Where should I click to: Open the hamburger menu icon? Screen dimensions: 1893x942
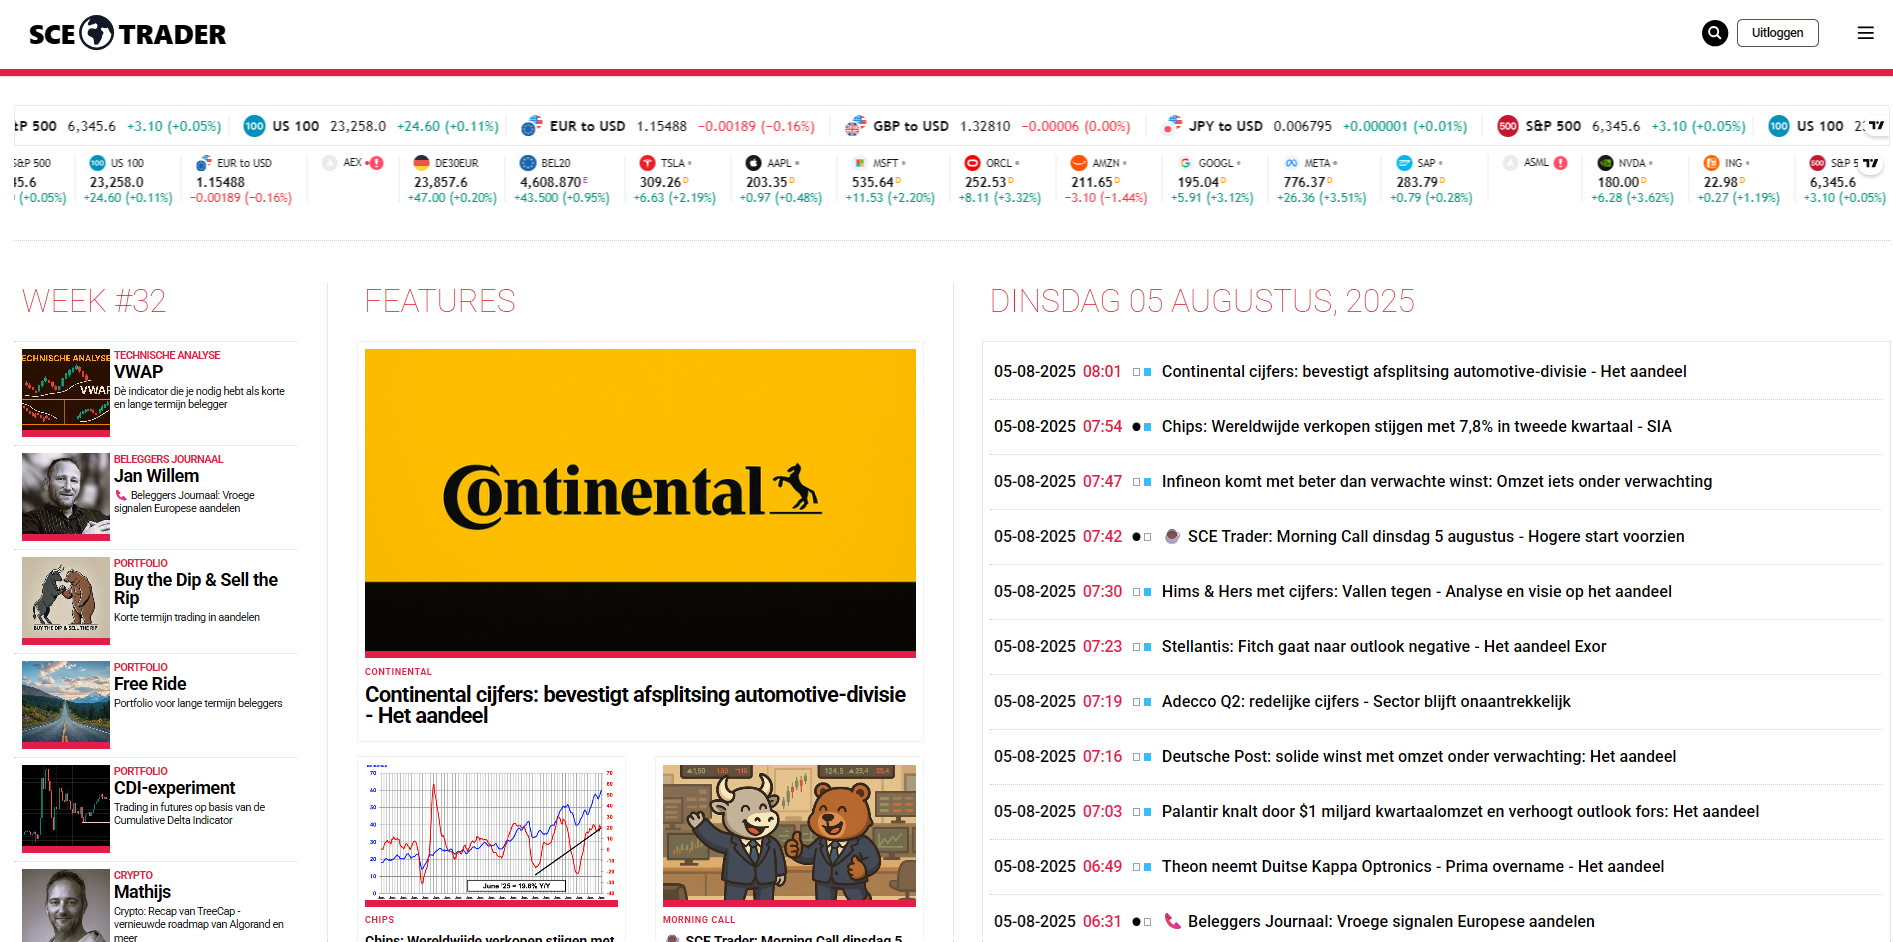[x=1866, y=33]
